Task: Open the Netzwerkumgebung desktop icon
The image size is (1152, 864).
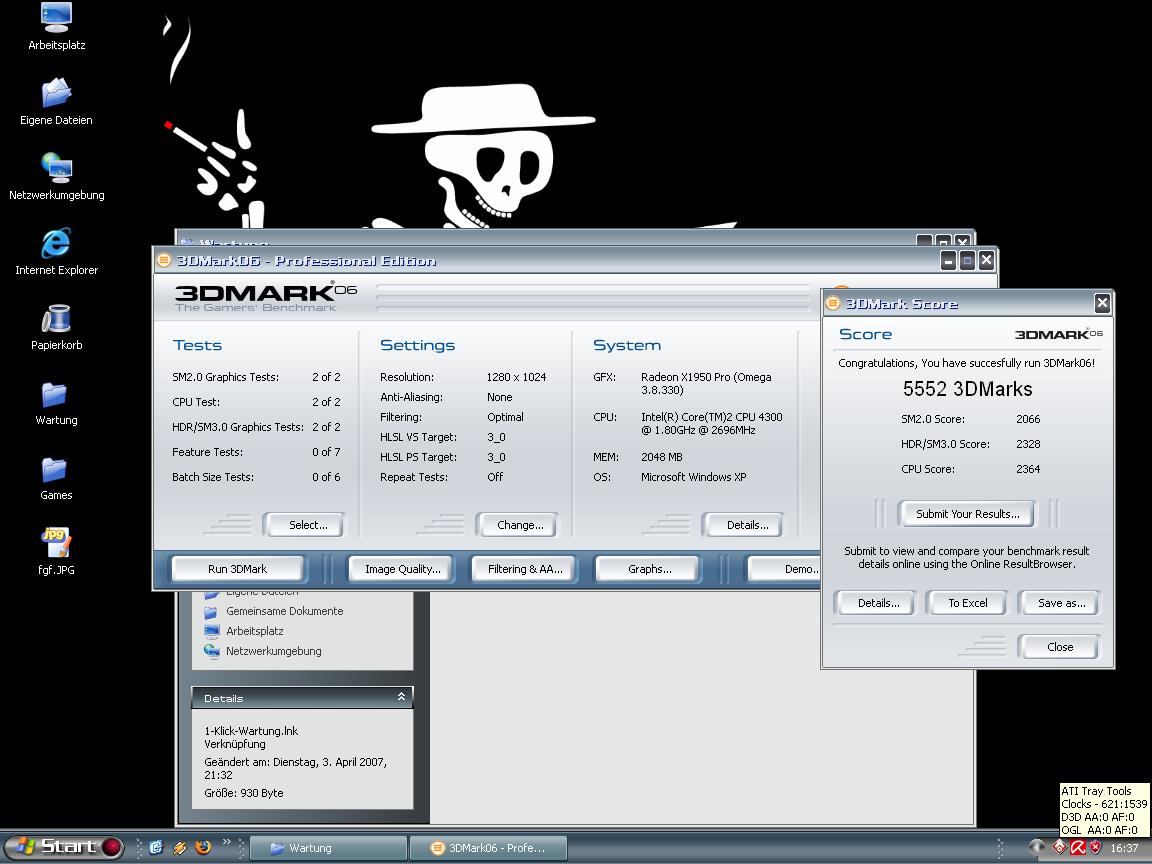Action: [x=57, y=176]
